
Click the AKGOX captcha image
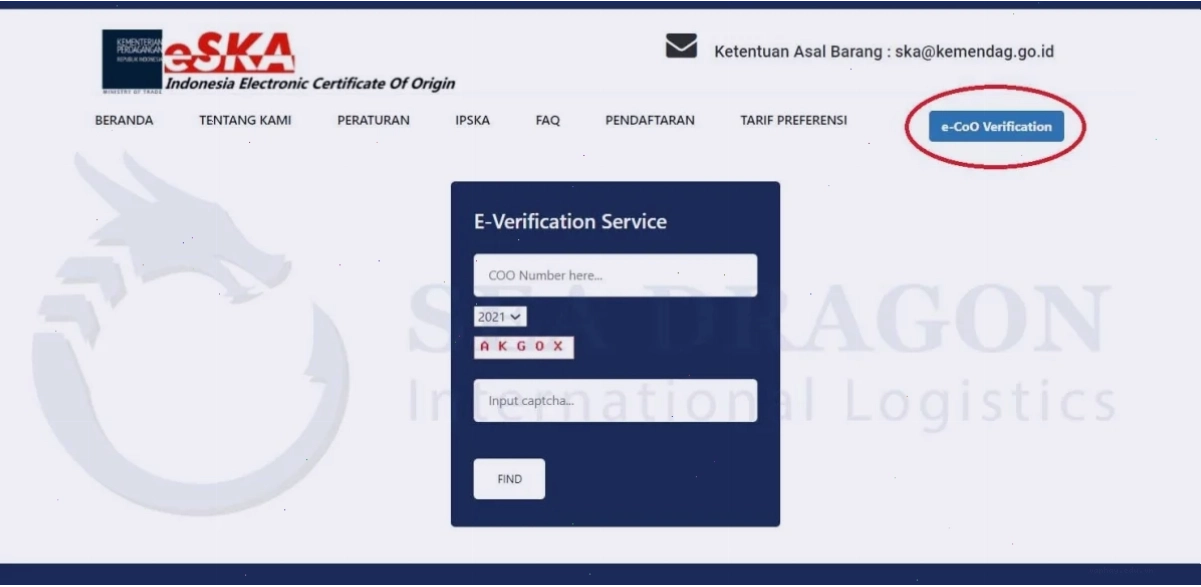coord(524,347)
